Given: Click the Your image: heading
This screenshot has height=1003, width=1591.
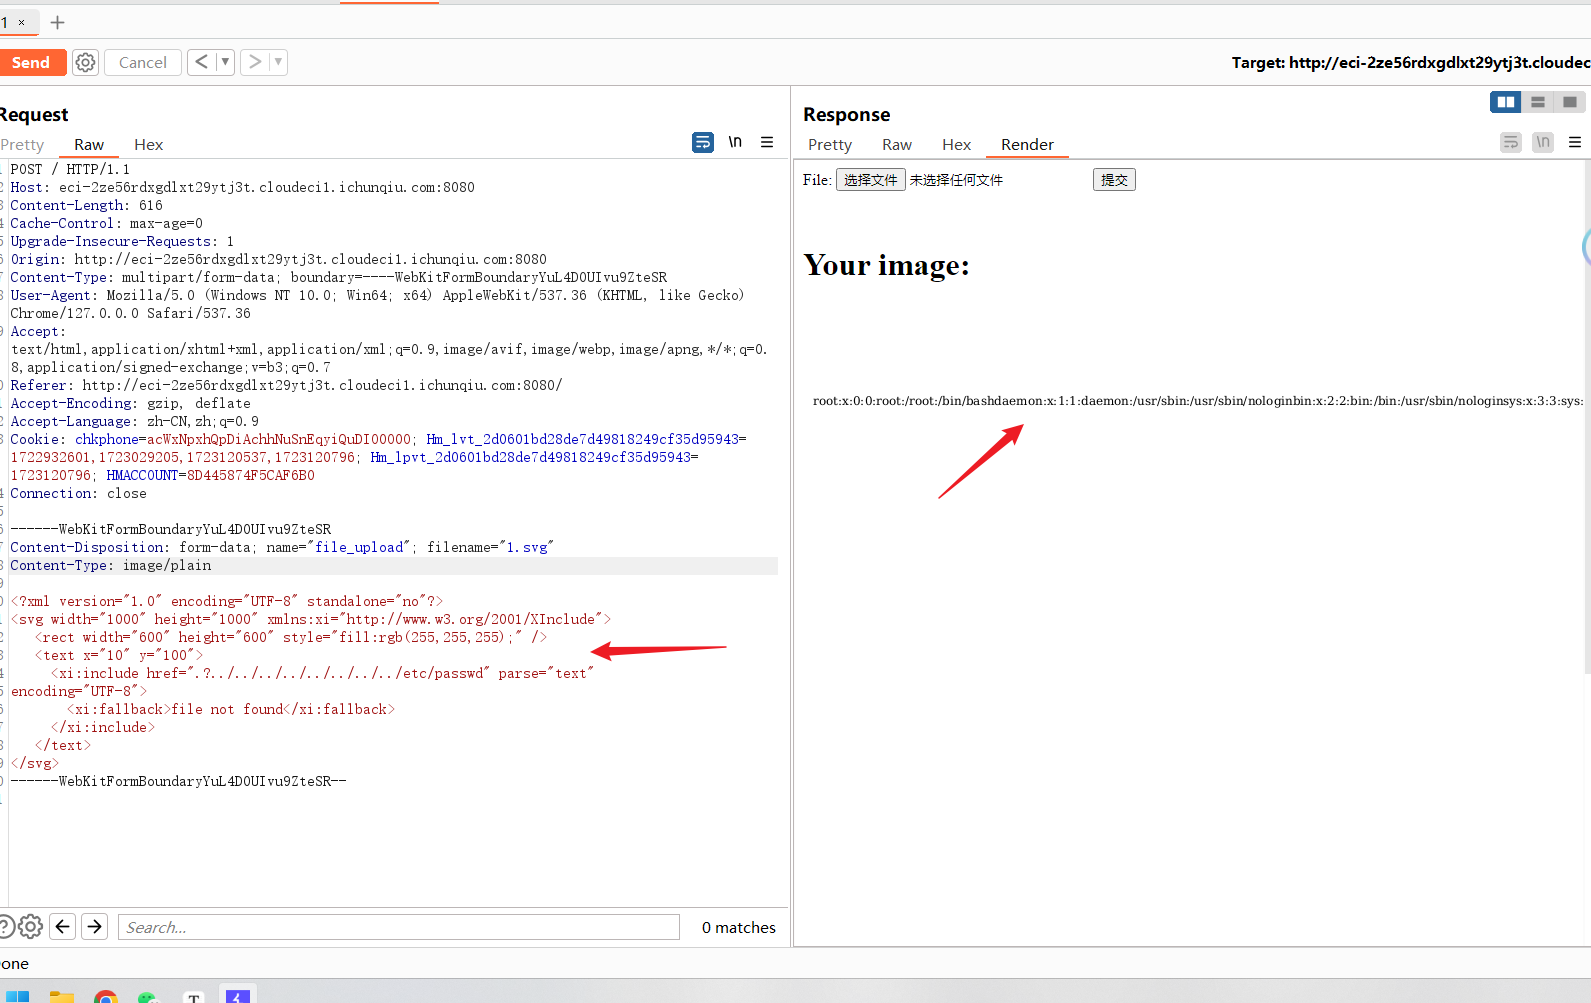Looking at the screenshot, I should tap(886, 265).
